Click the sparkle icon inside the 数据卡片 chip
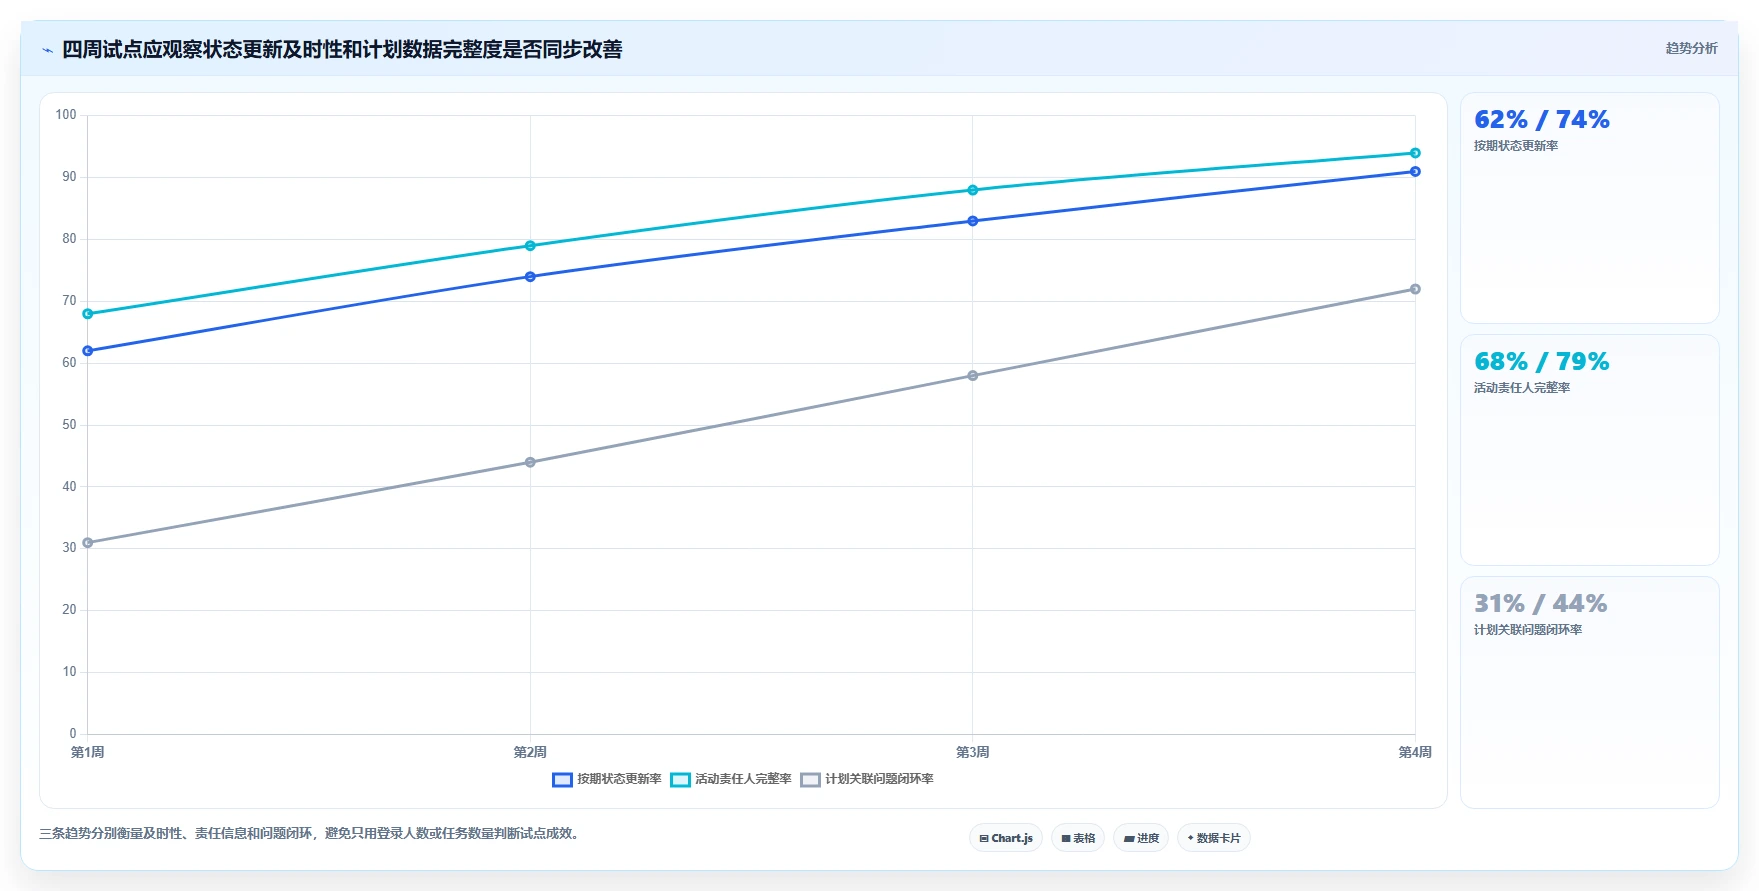The height and width of the screenshot is (891, 1759). (1190, 838)
